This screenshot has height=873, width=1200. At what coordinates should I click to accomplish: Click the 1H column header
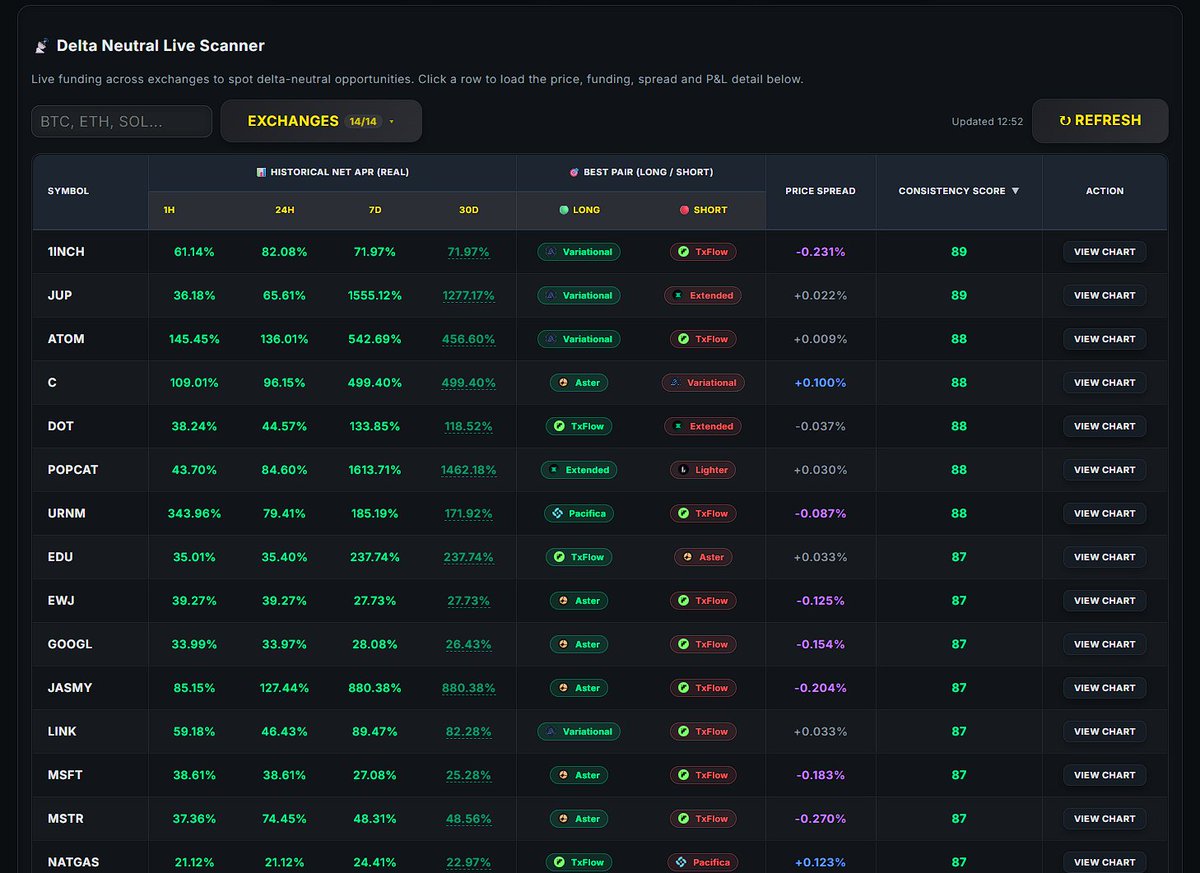(168, 210)
